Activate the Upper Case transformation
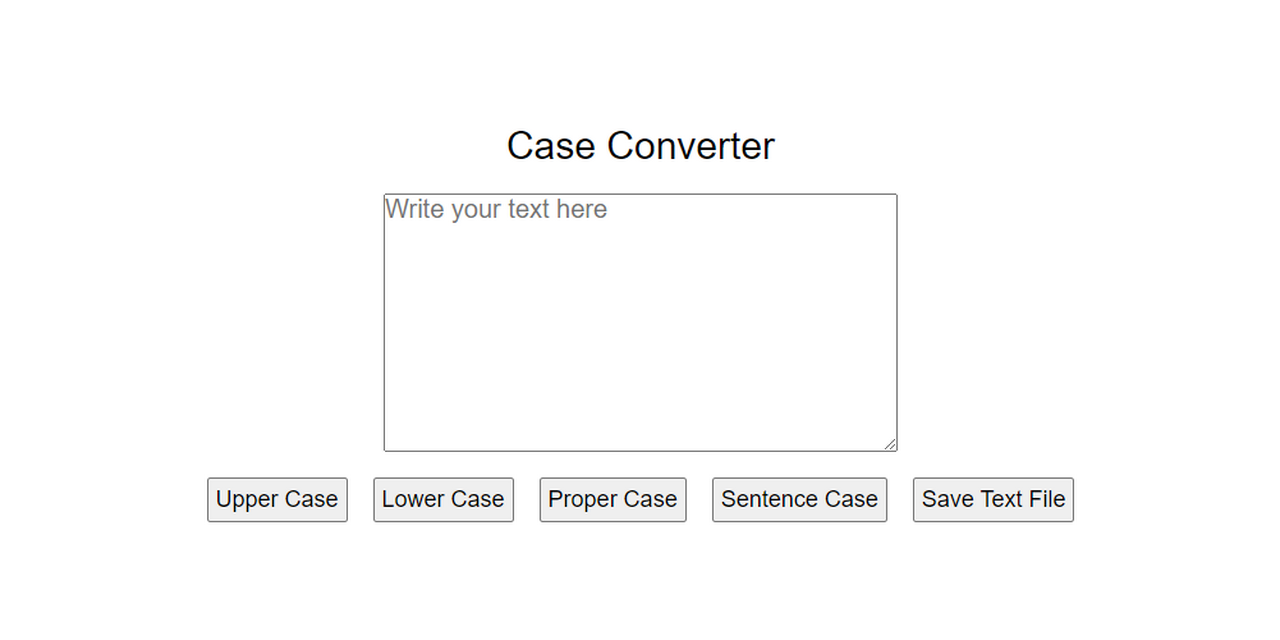The image size is (1280, 640). [x=277, y=499]
